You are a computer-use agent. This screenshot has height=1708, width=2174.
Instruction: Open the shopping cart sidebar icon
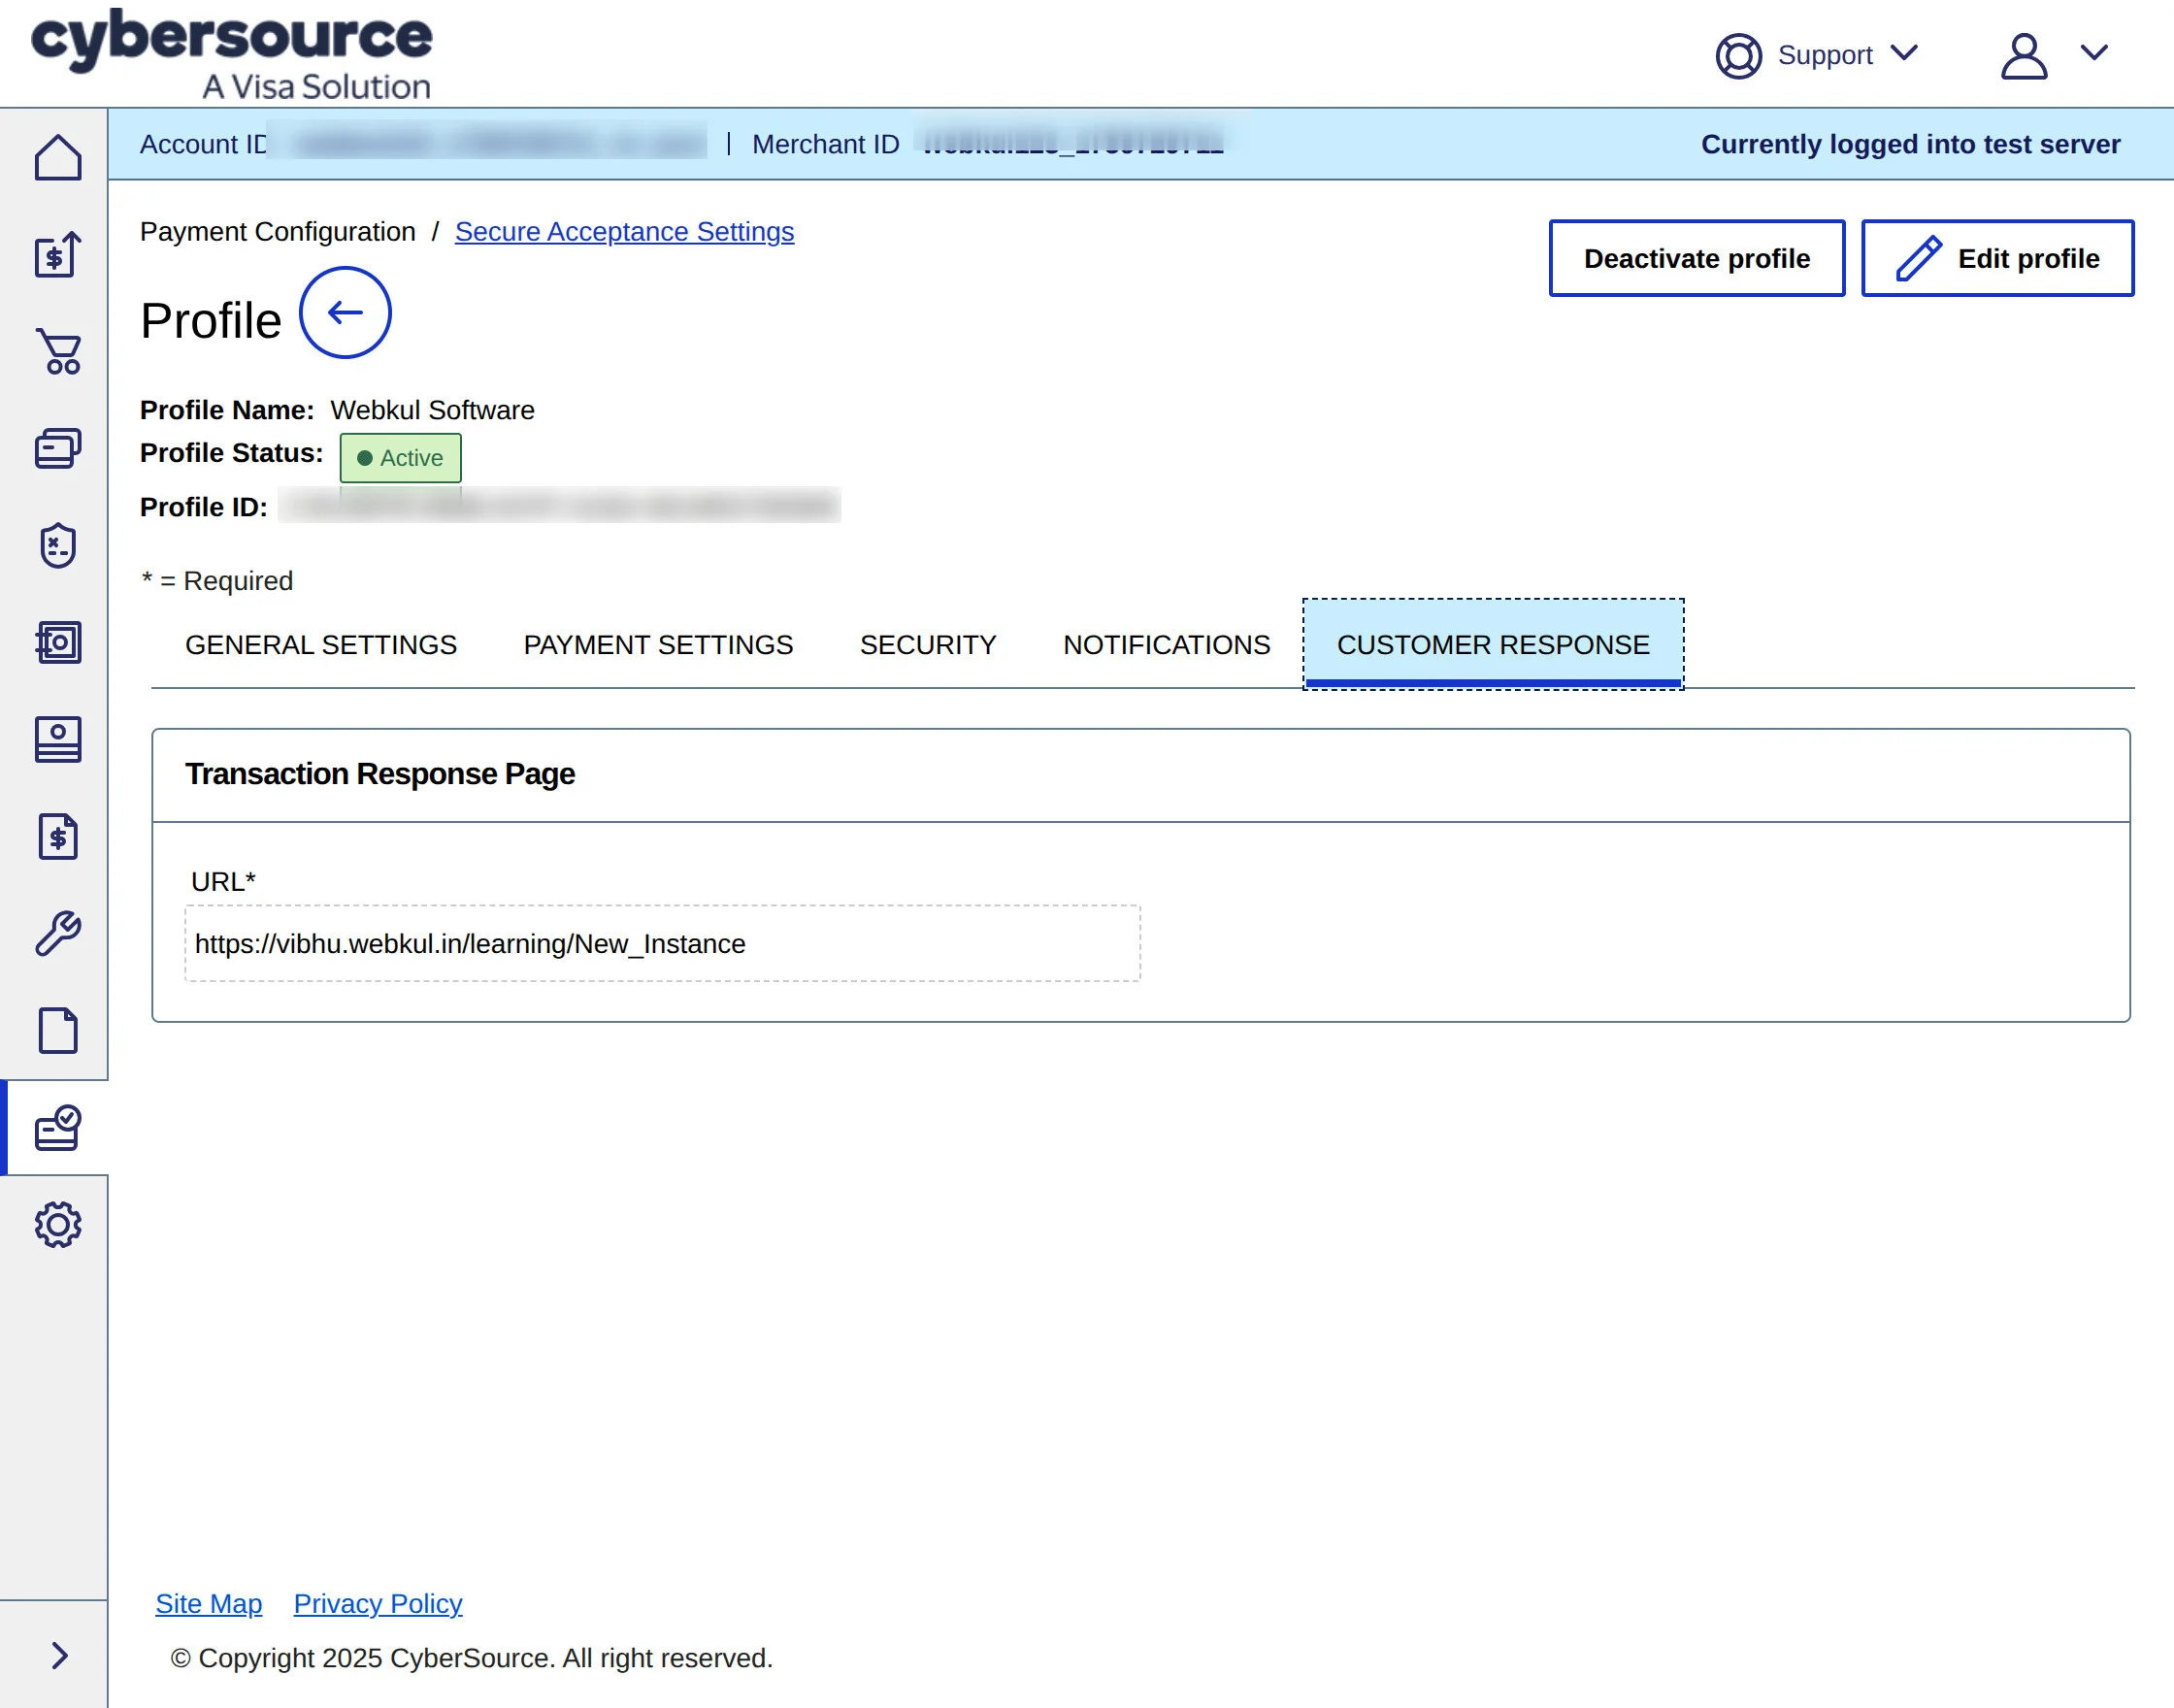58,352
